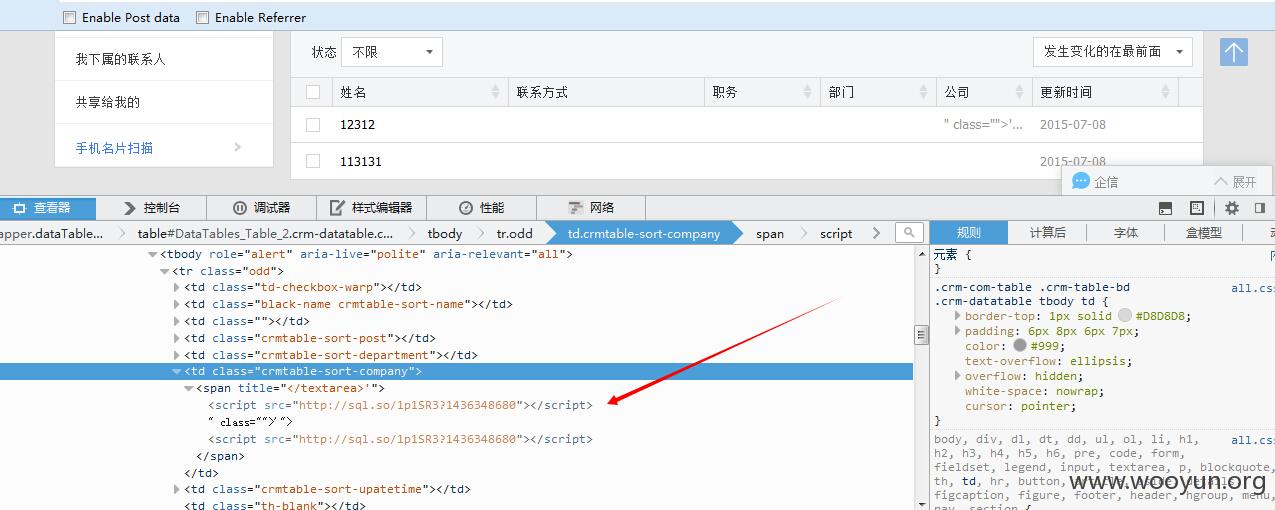This screenshot has height=510, width=1275.
Task: Switch to 查看器 inspector tab
Action: pos(48,208)
